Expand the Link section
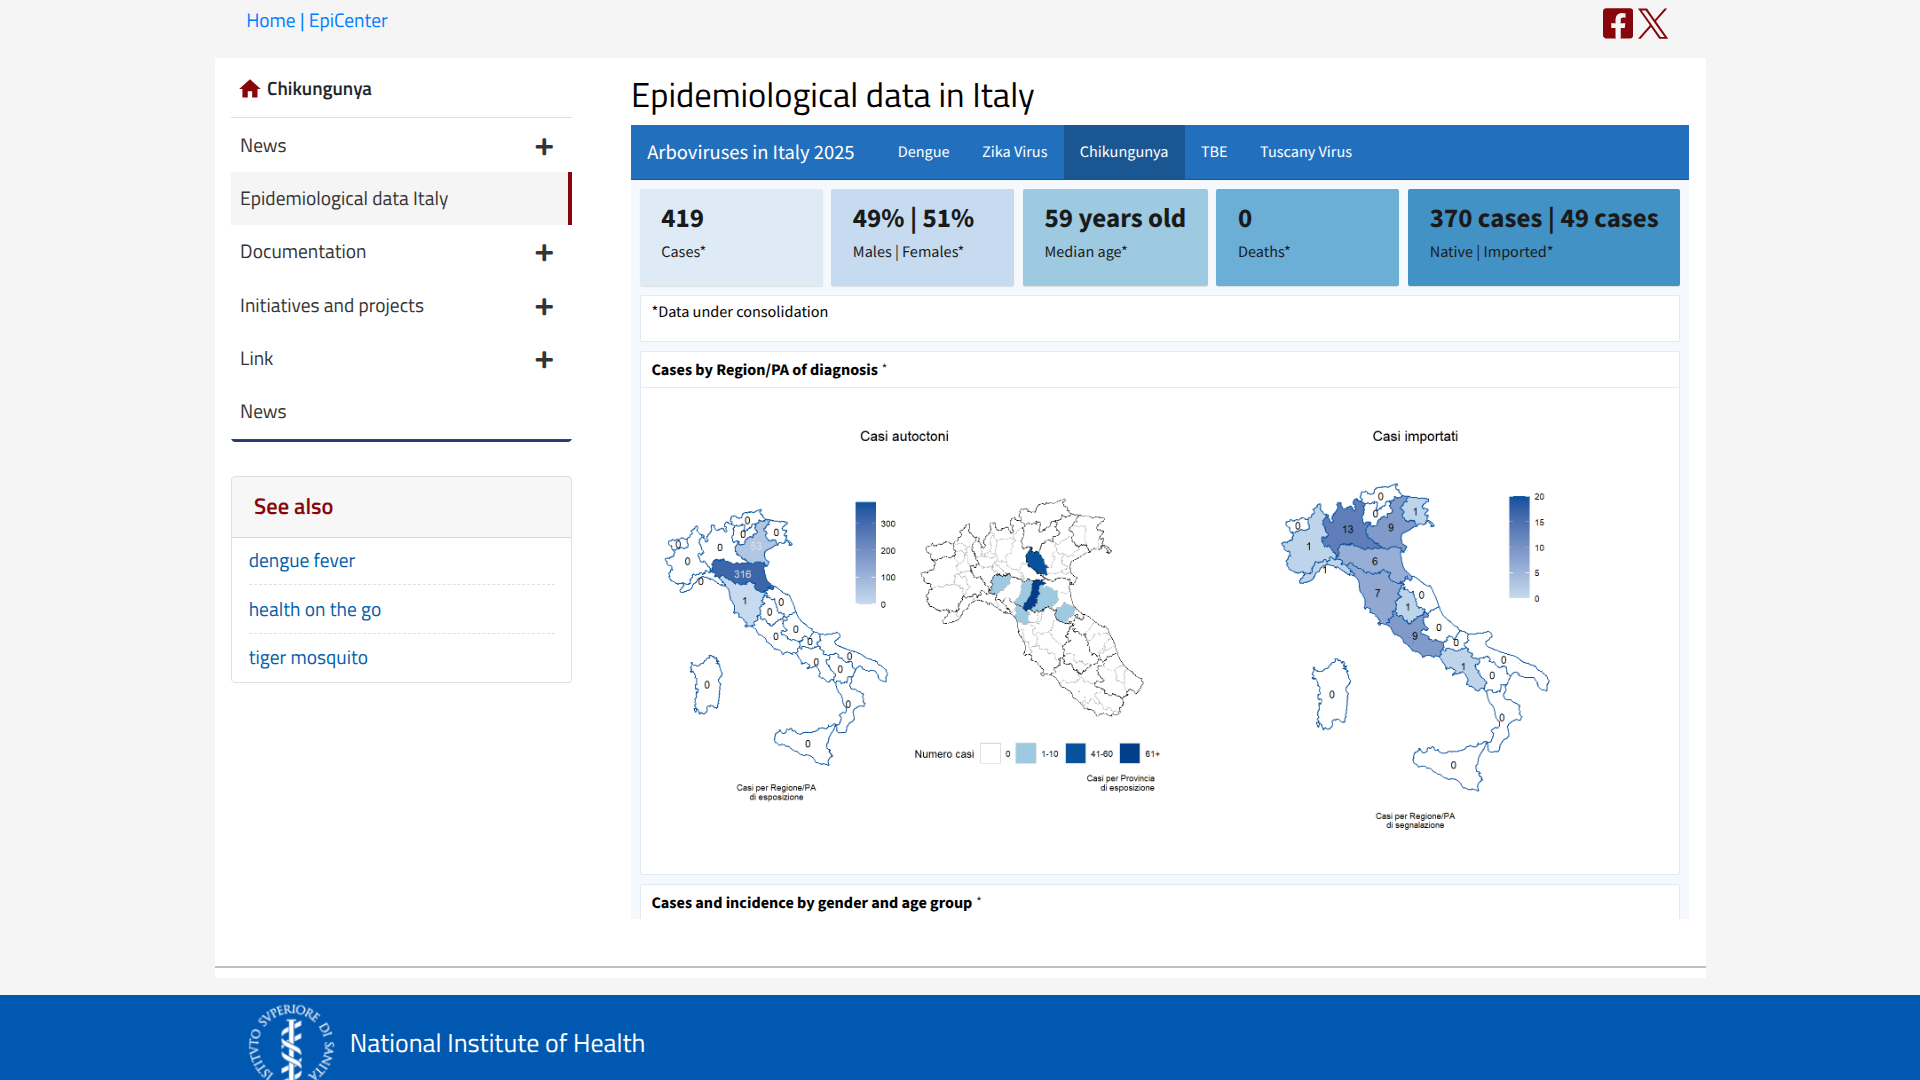The image size is (1920, 1080). tap(544, 360)
